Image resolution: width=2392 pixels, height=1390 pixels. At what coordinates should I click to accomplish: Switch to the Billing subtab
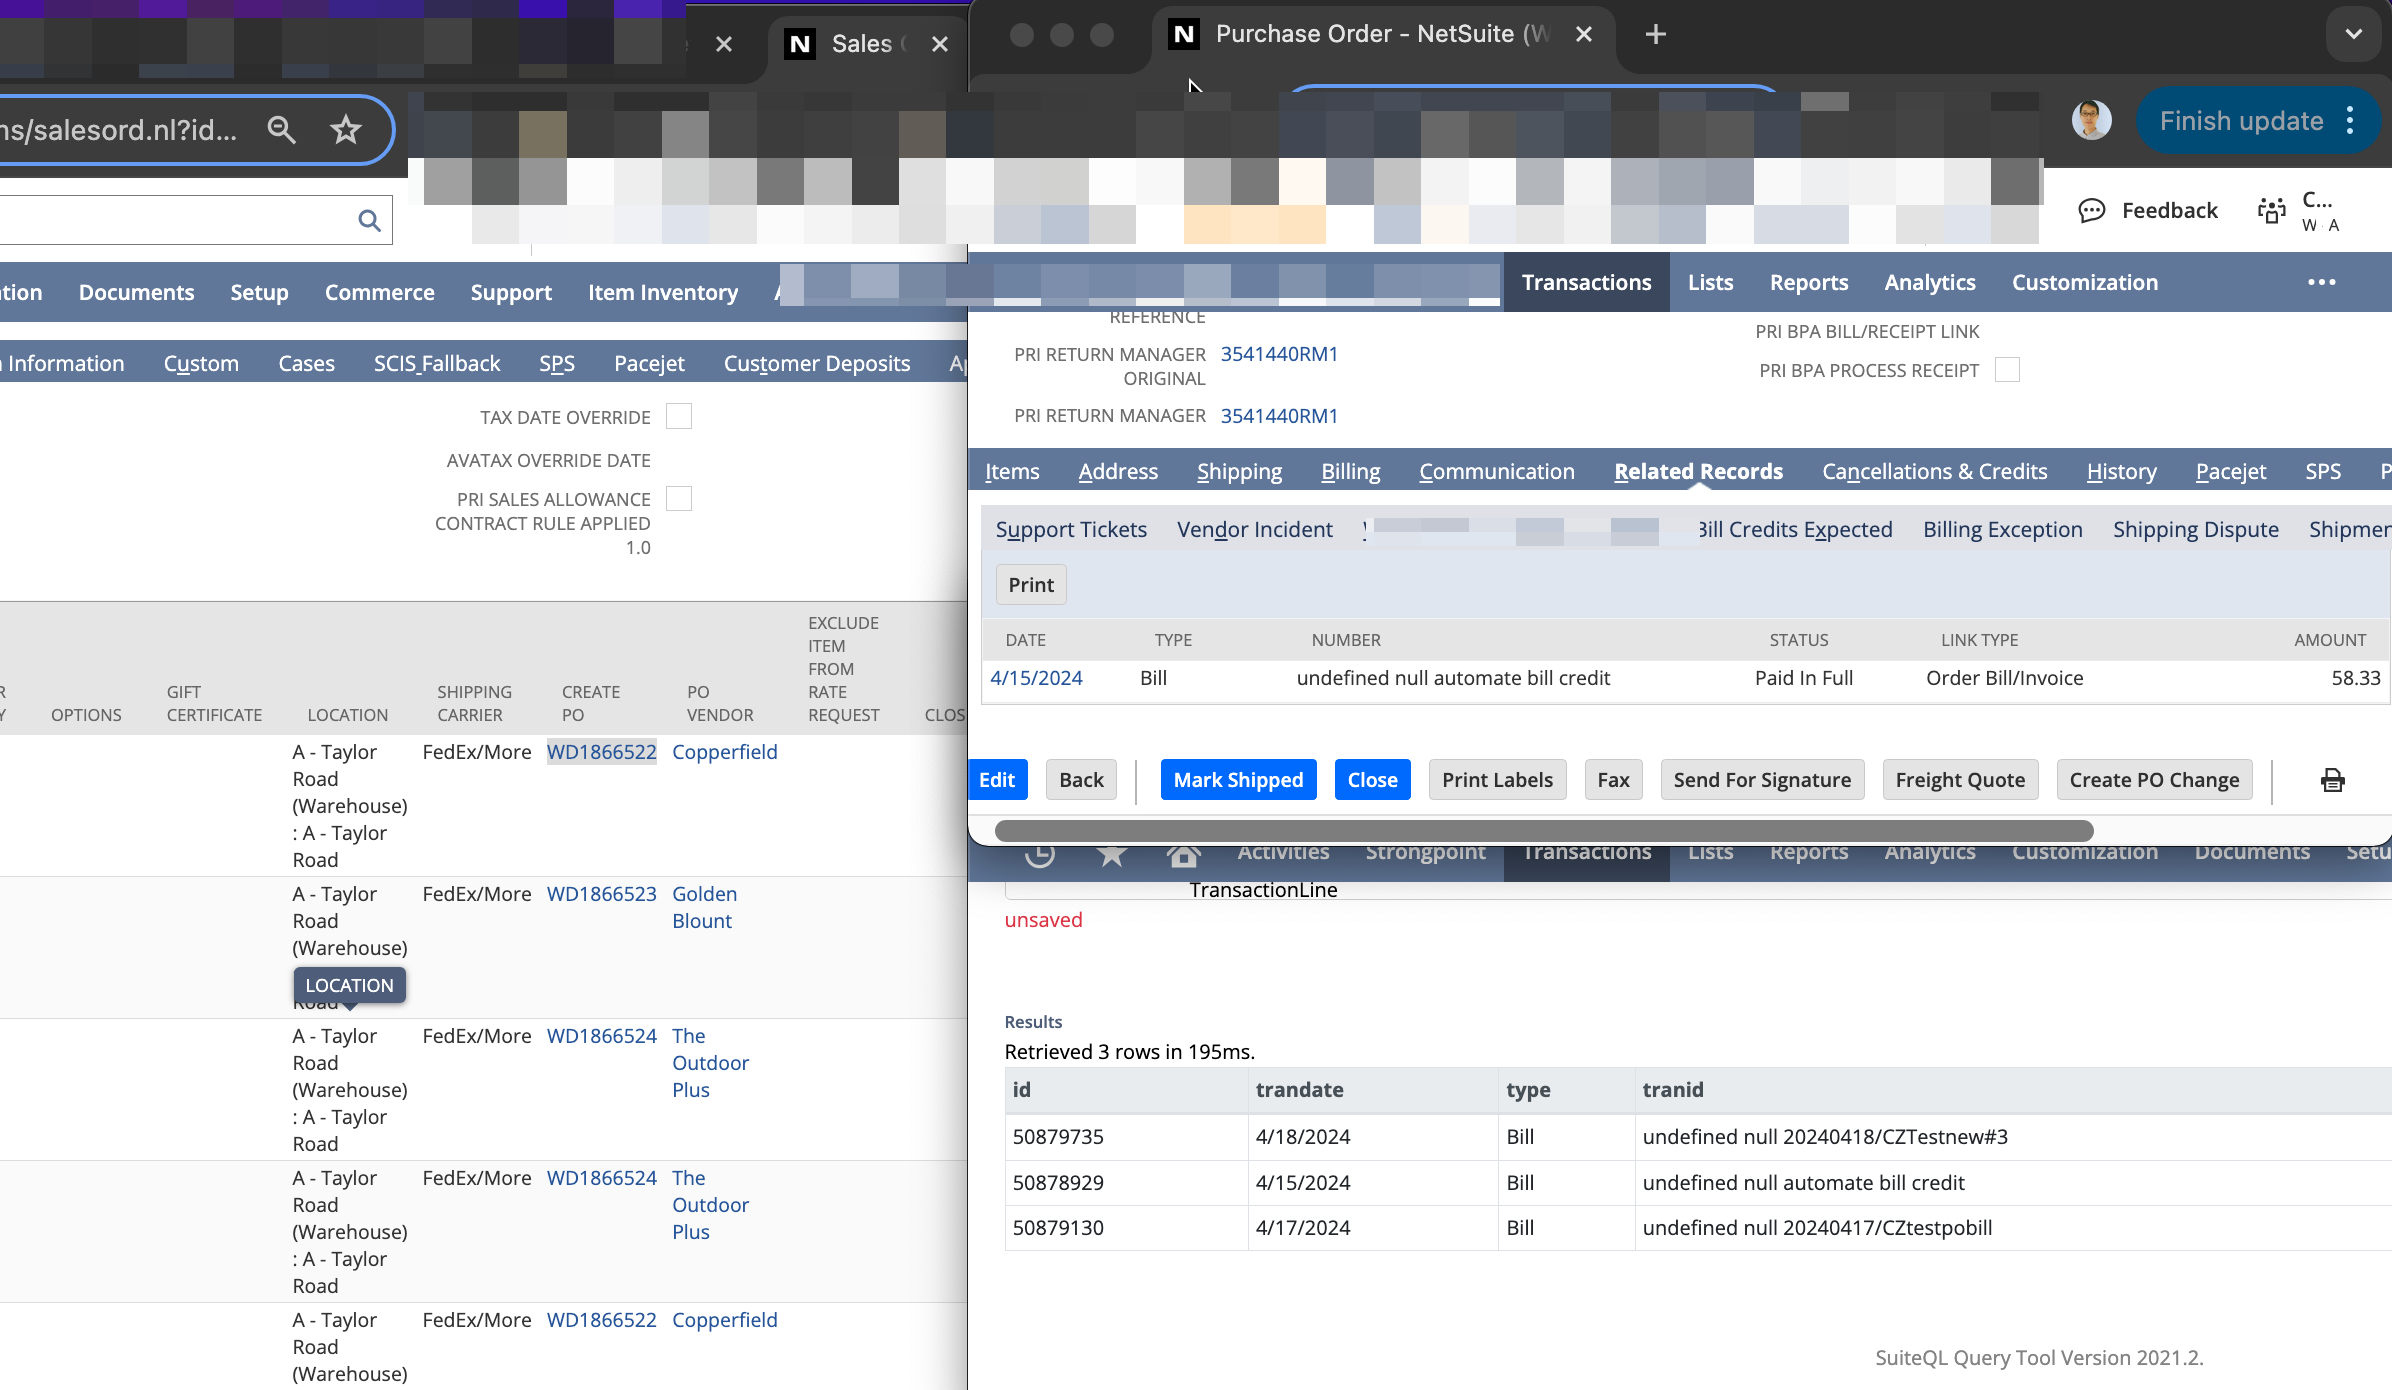1351,471
